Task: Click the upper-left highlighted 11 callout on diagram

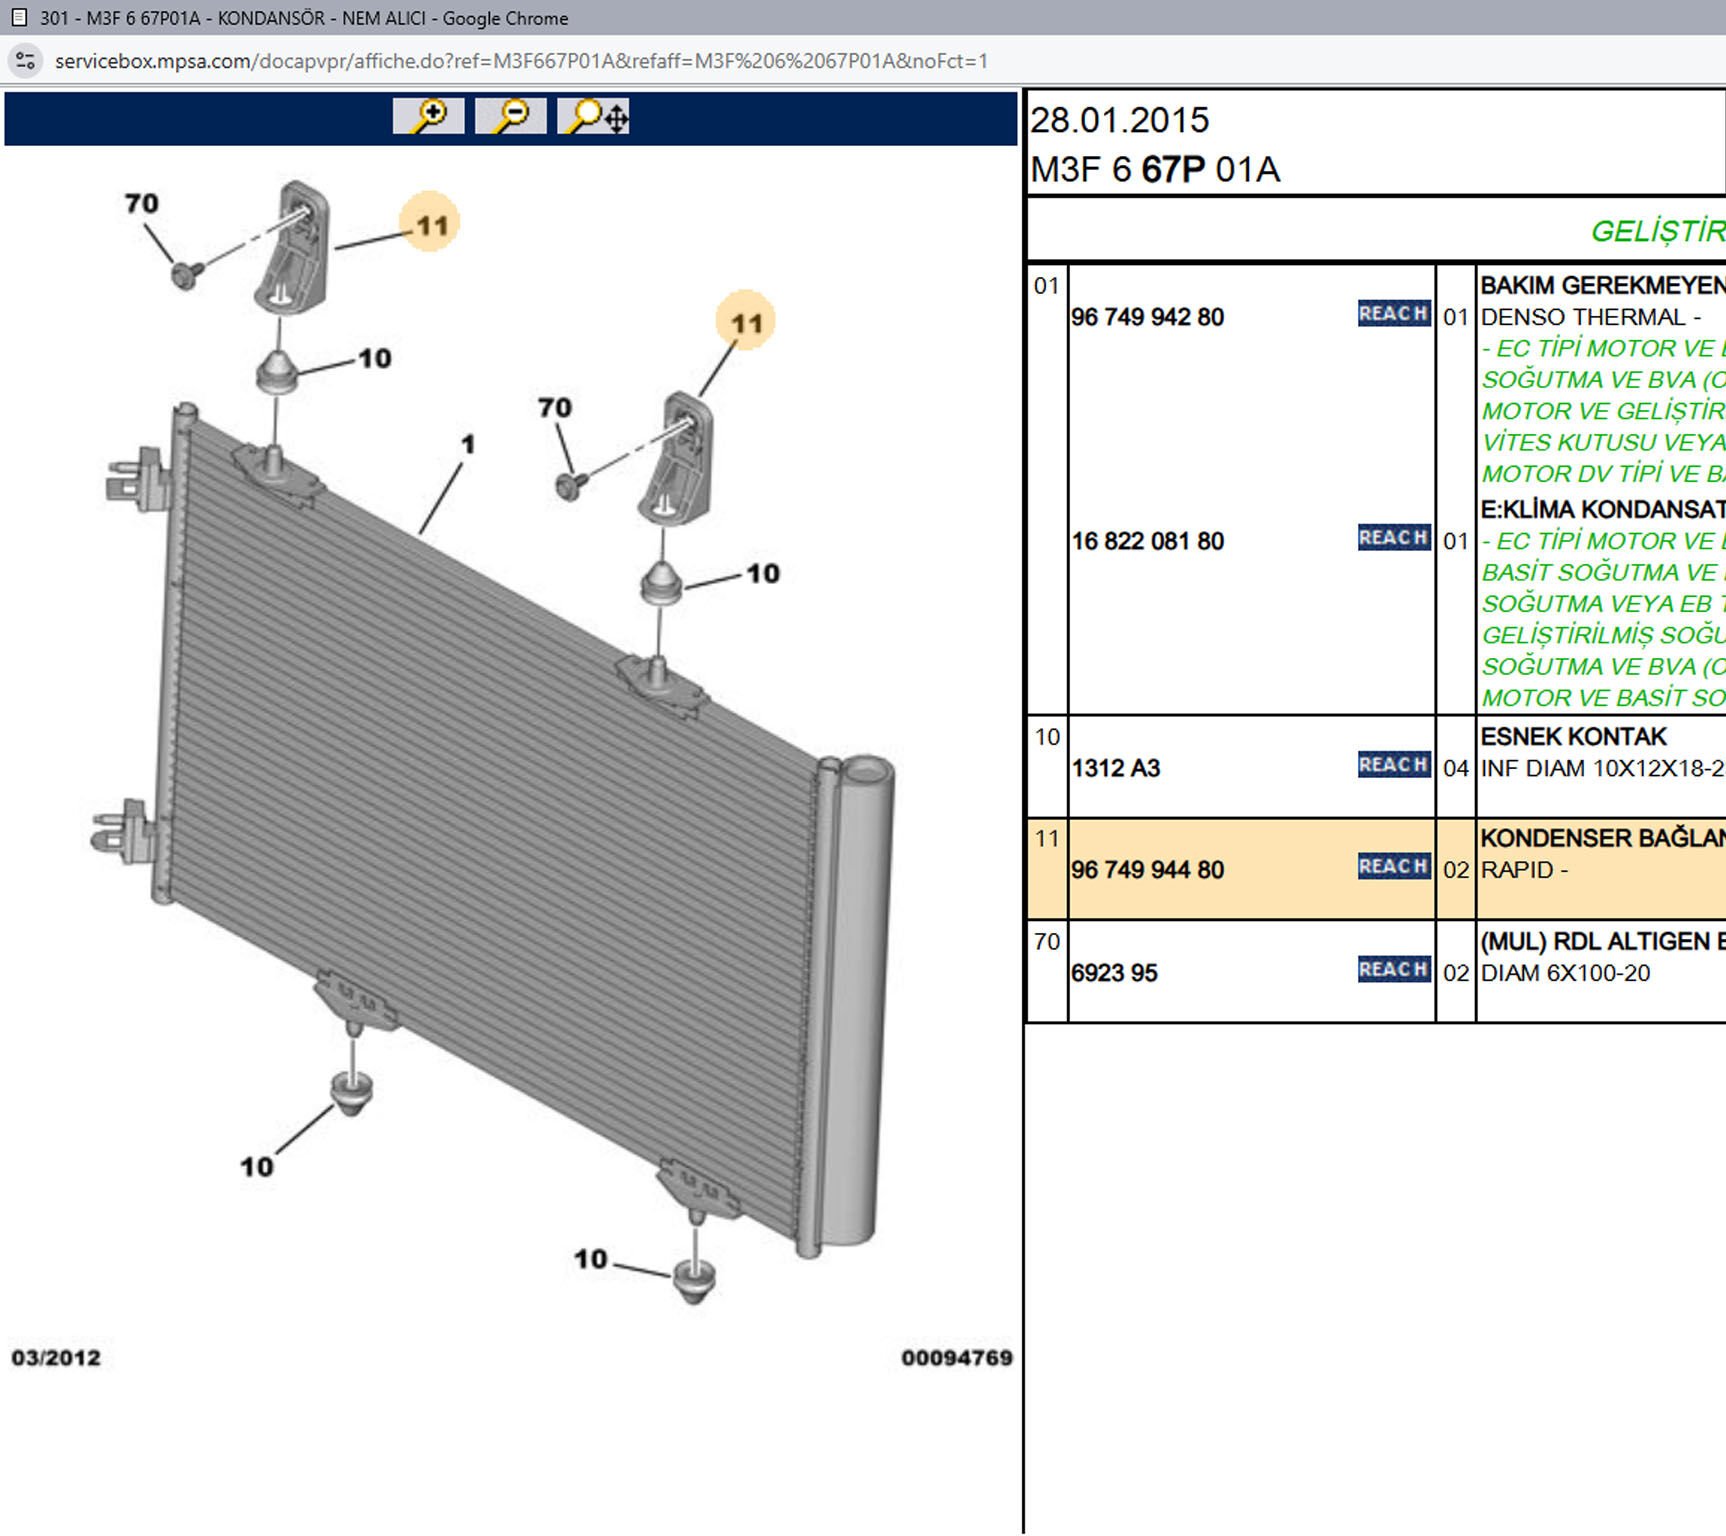Action: 431,224
